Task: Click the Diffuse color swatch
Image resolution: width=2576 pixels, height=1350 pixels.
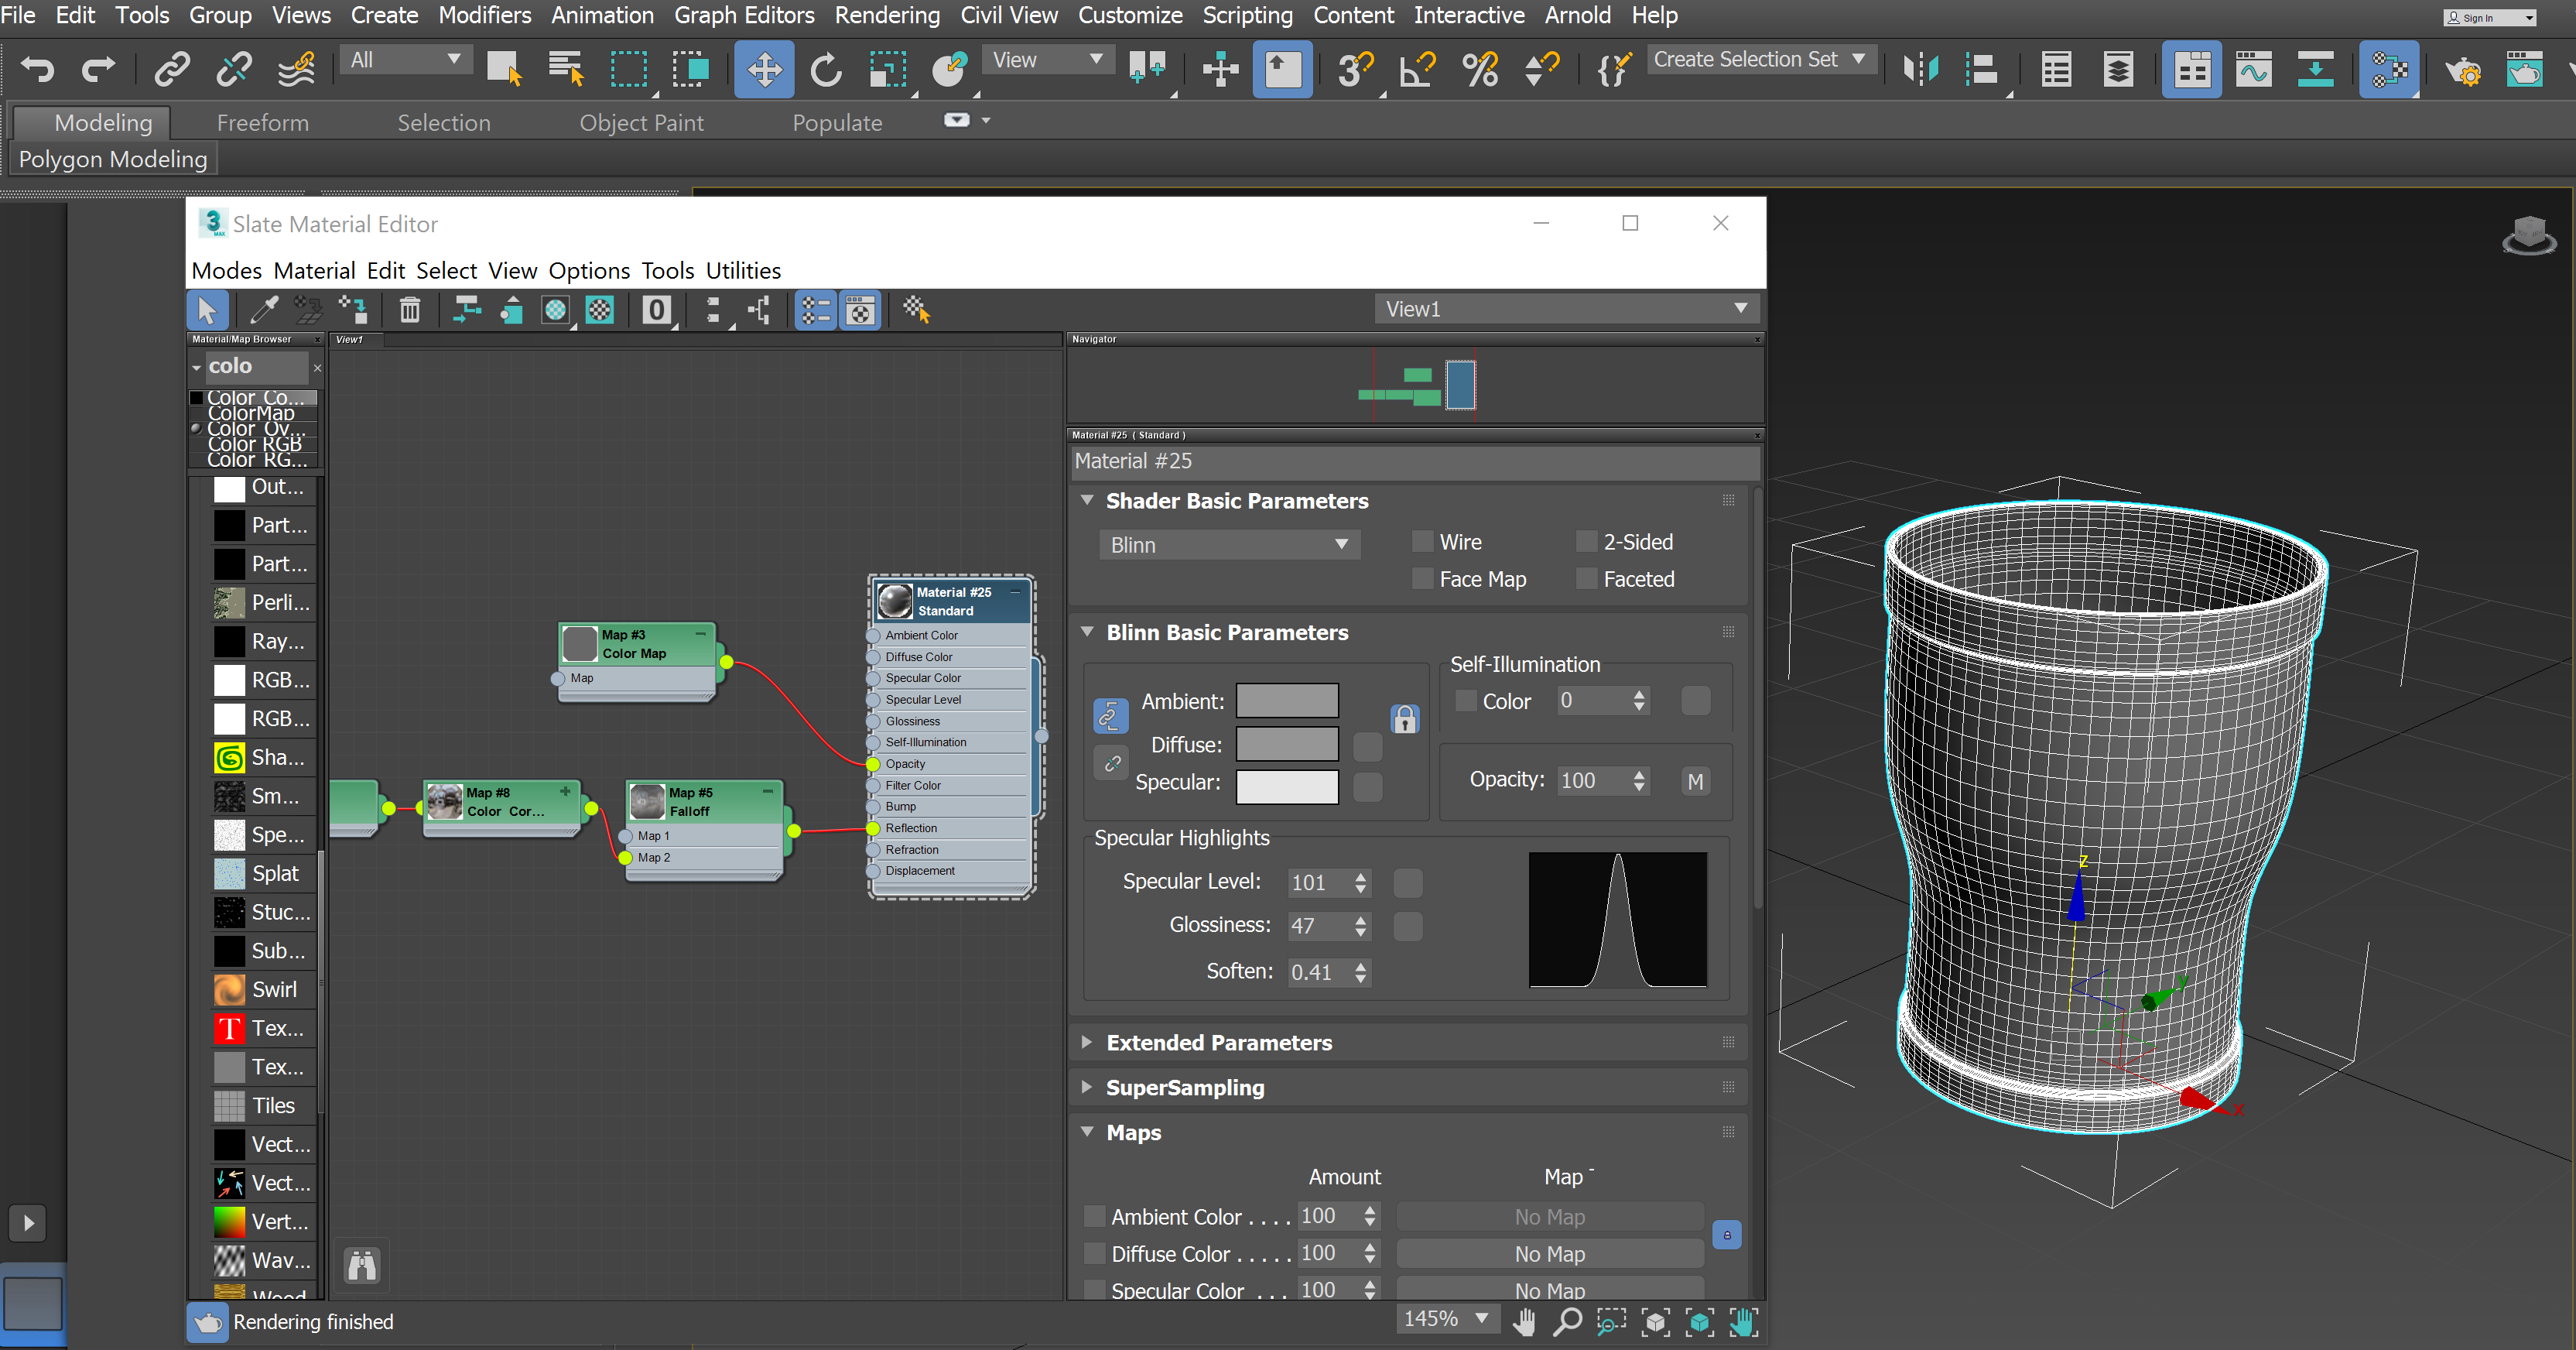Action: click(x=1287, y=744)
